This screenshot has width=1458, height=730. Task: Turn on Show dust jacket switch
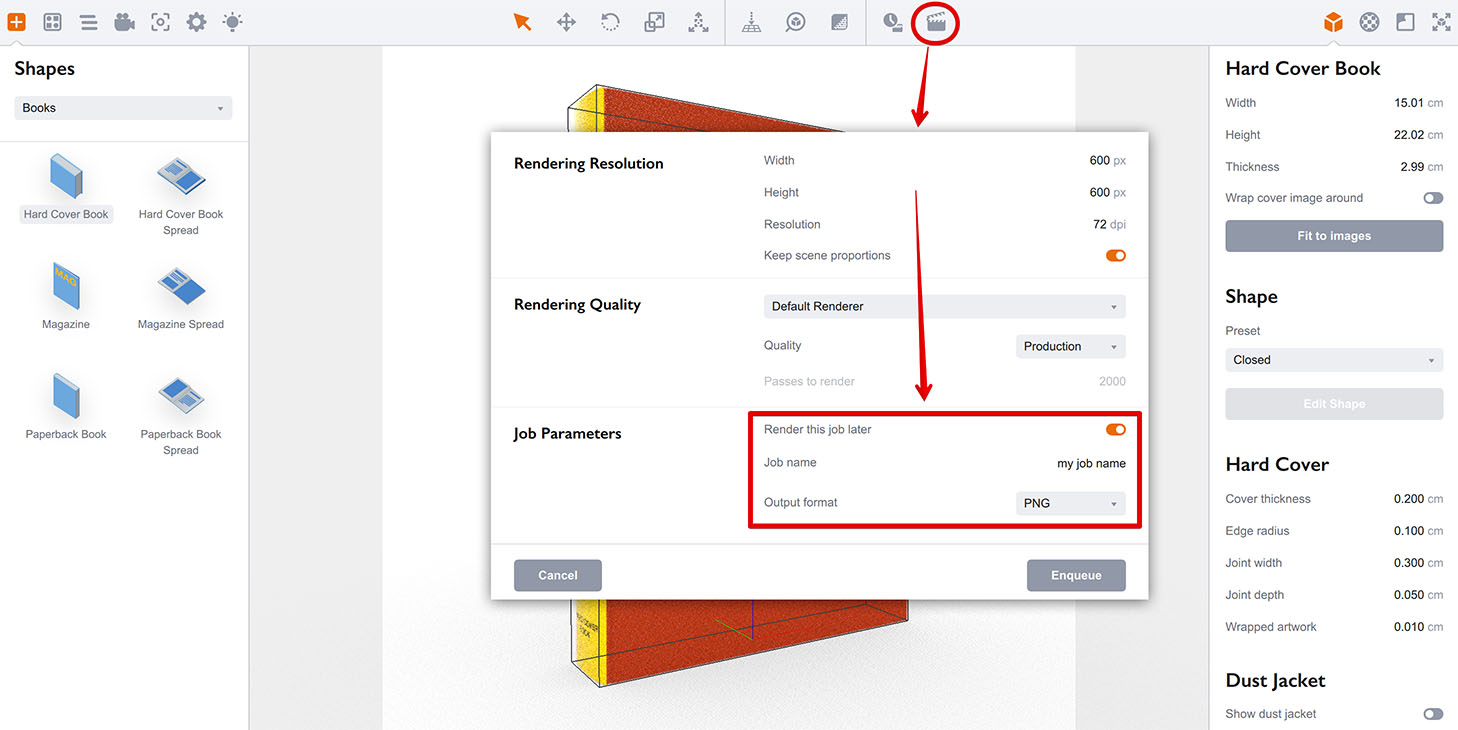[x=1433, y=714]
